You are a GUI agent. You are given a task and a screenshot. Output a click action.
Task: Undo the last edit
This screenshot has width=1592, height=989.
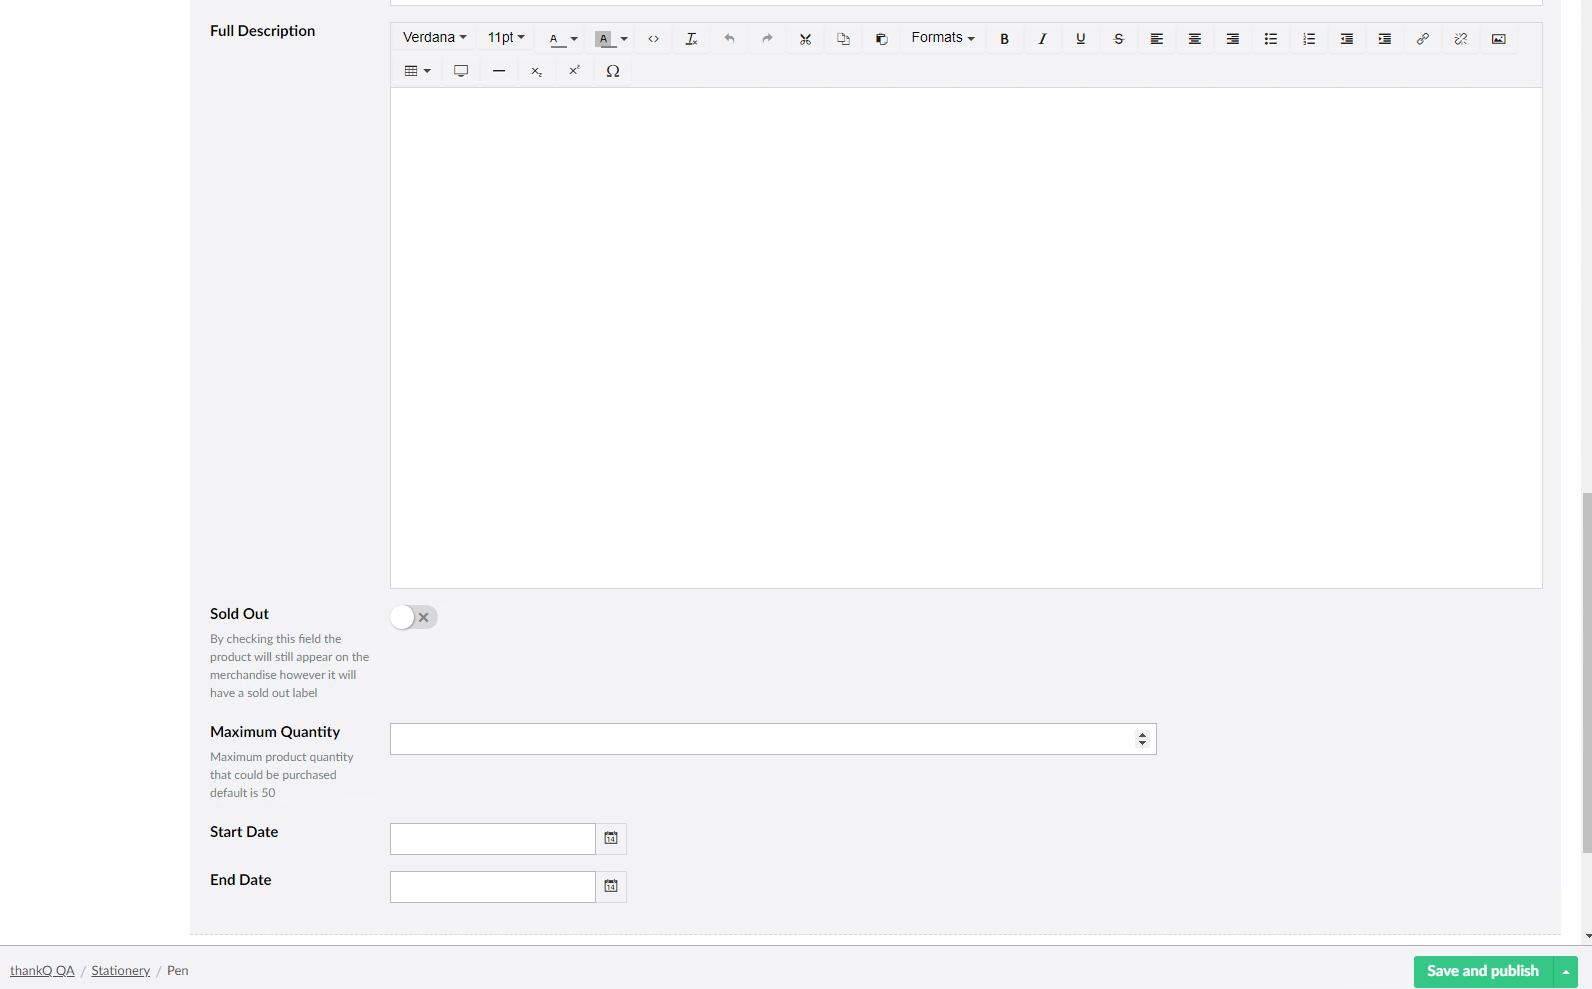729,39
